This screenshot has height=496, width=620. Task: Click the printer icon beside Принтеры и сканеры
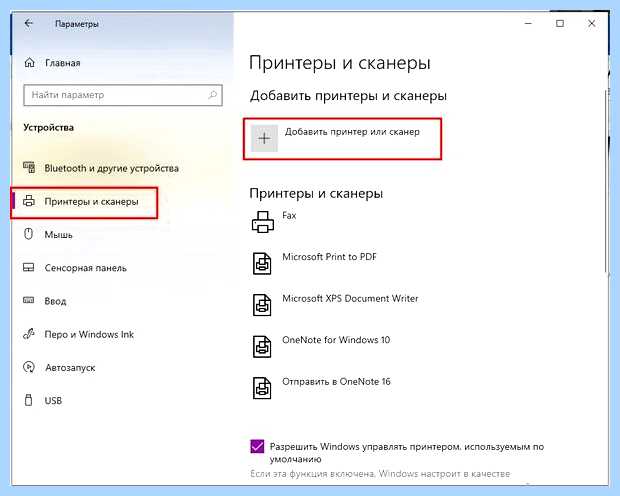[x=29, y=201]
